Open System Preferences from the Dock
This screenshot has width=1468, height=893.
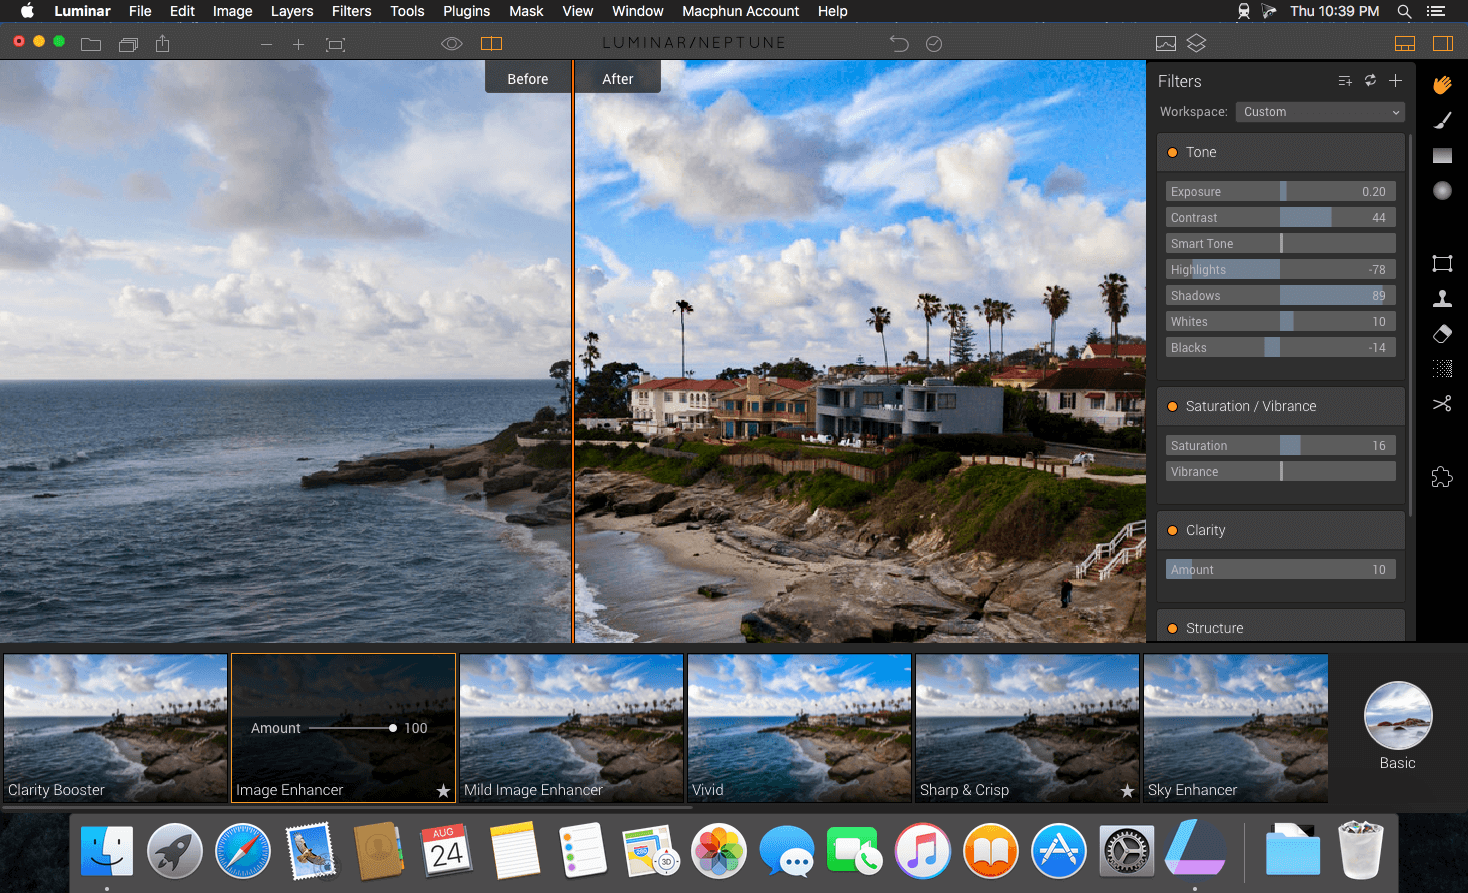click(x=1127, y=851)
